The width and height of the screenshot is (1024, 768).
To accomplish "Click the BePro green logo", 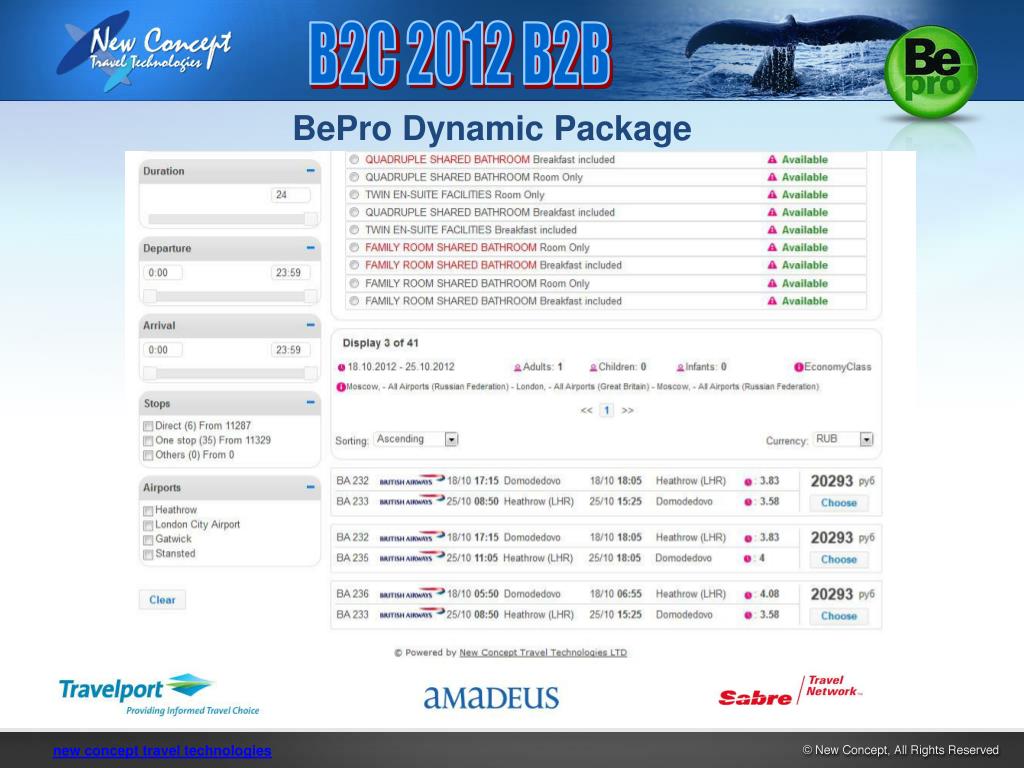I will click(x=931, y=72).
